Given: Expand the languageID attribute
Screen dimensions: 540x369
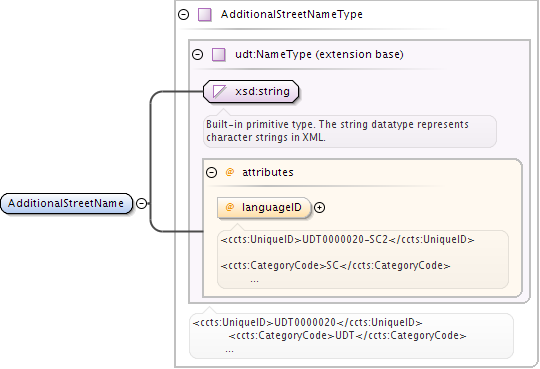Looking at the screenshot, I should (x=320, y=207).
